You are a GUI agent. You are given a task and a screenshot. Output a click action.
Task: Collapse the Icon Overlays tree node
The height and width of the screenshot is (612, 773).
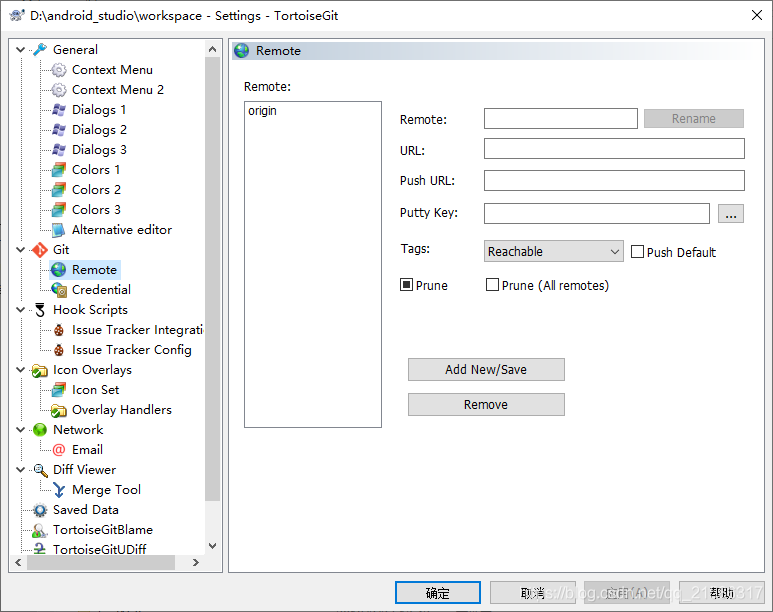click(21, 370)
